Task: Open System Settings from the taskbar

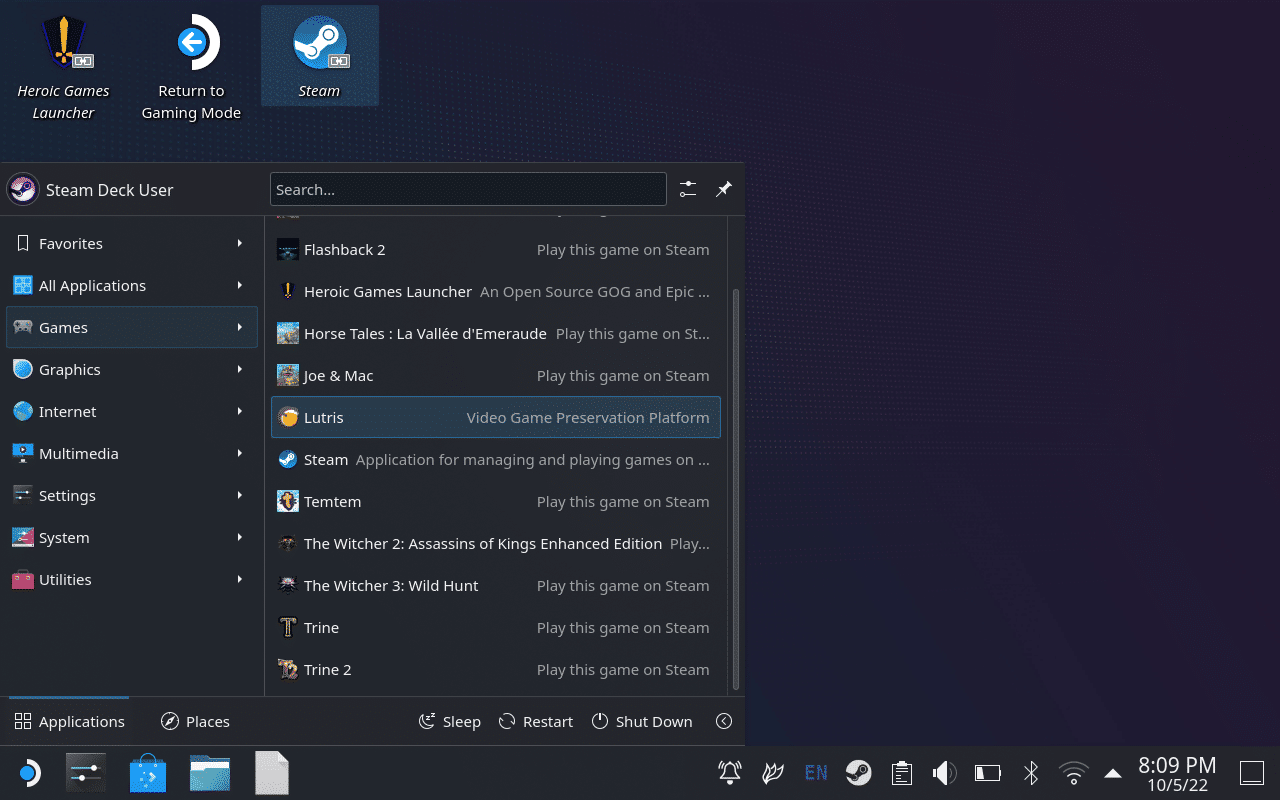Action: point(86,773)
